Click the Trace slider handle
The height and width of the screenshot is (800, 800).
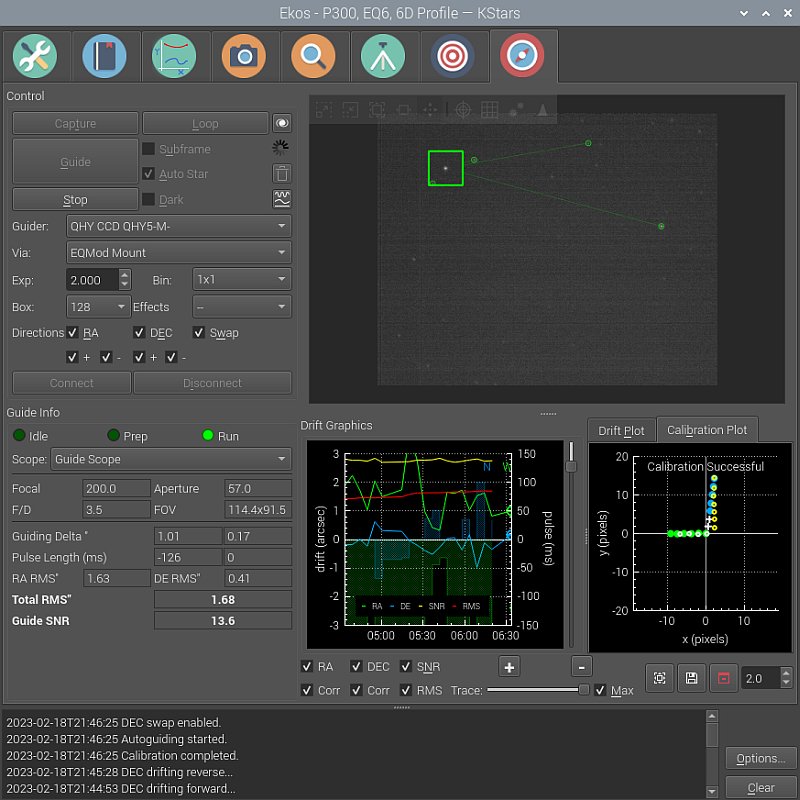tap(583, 690)
